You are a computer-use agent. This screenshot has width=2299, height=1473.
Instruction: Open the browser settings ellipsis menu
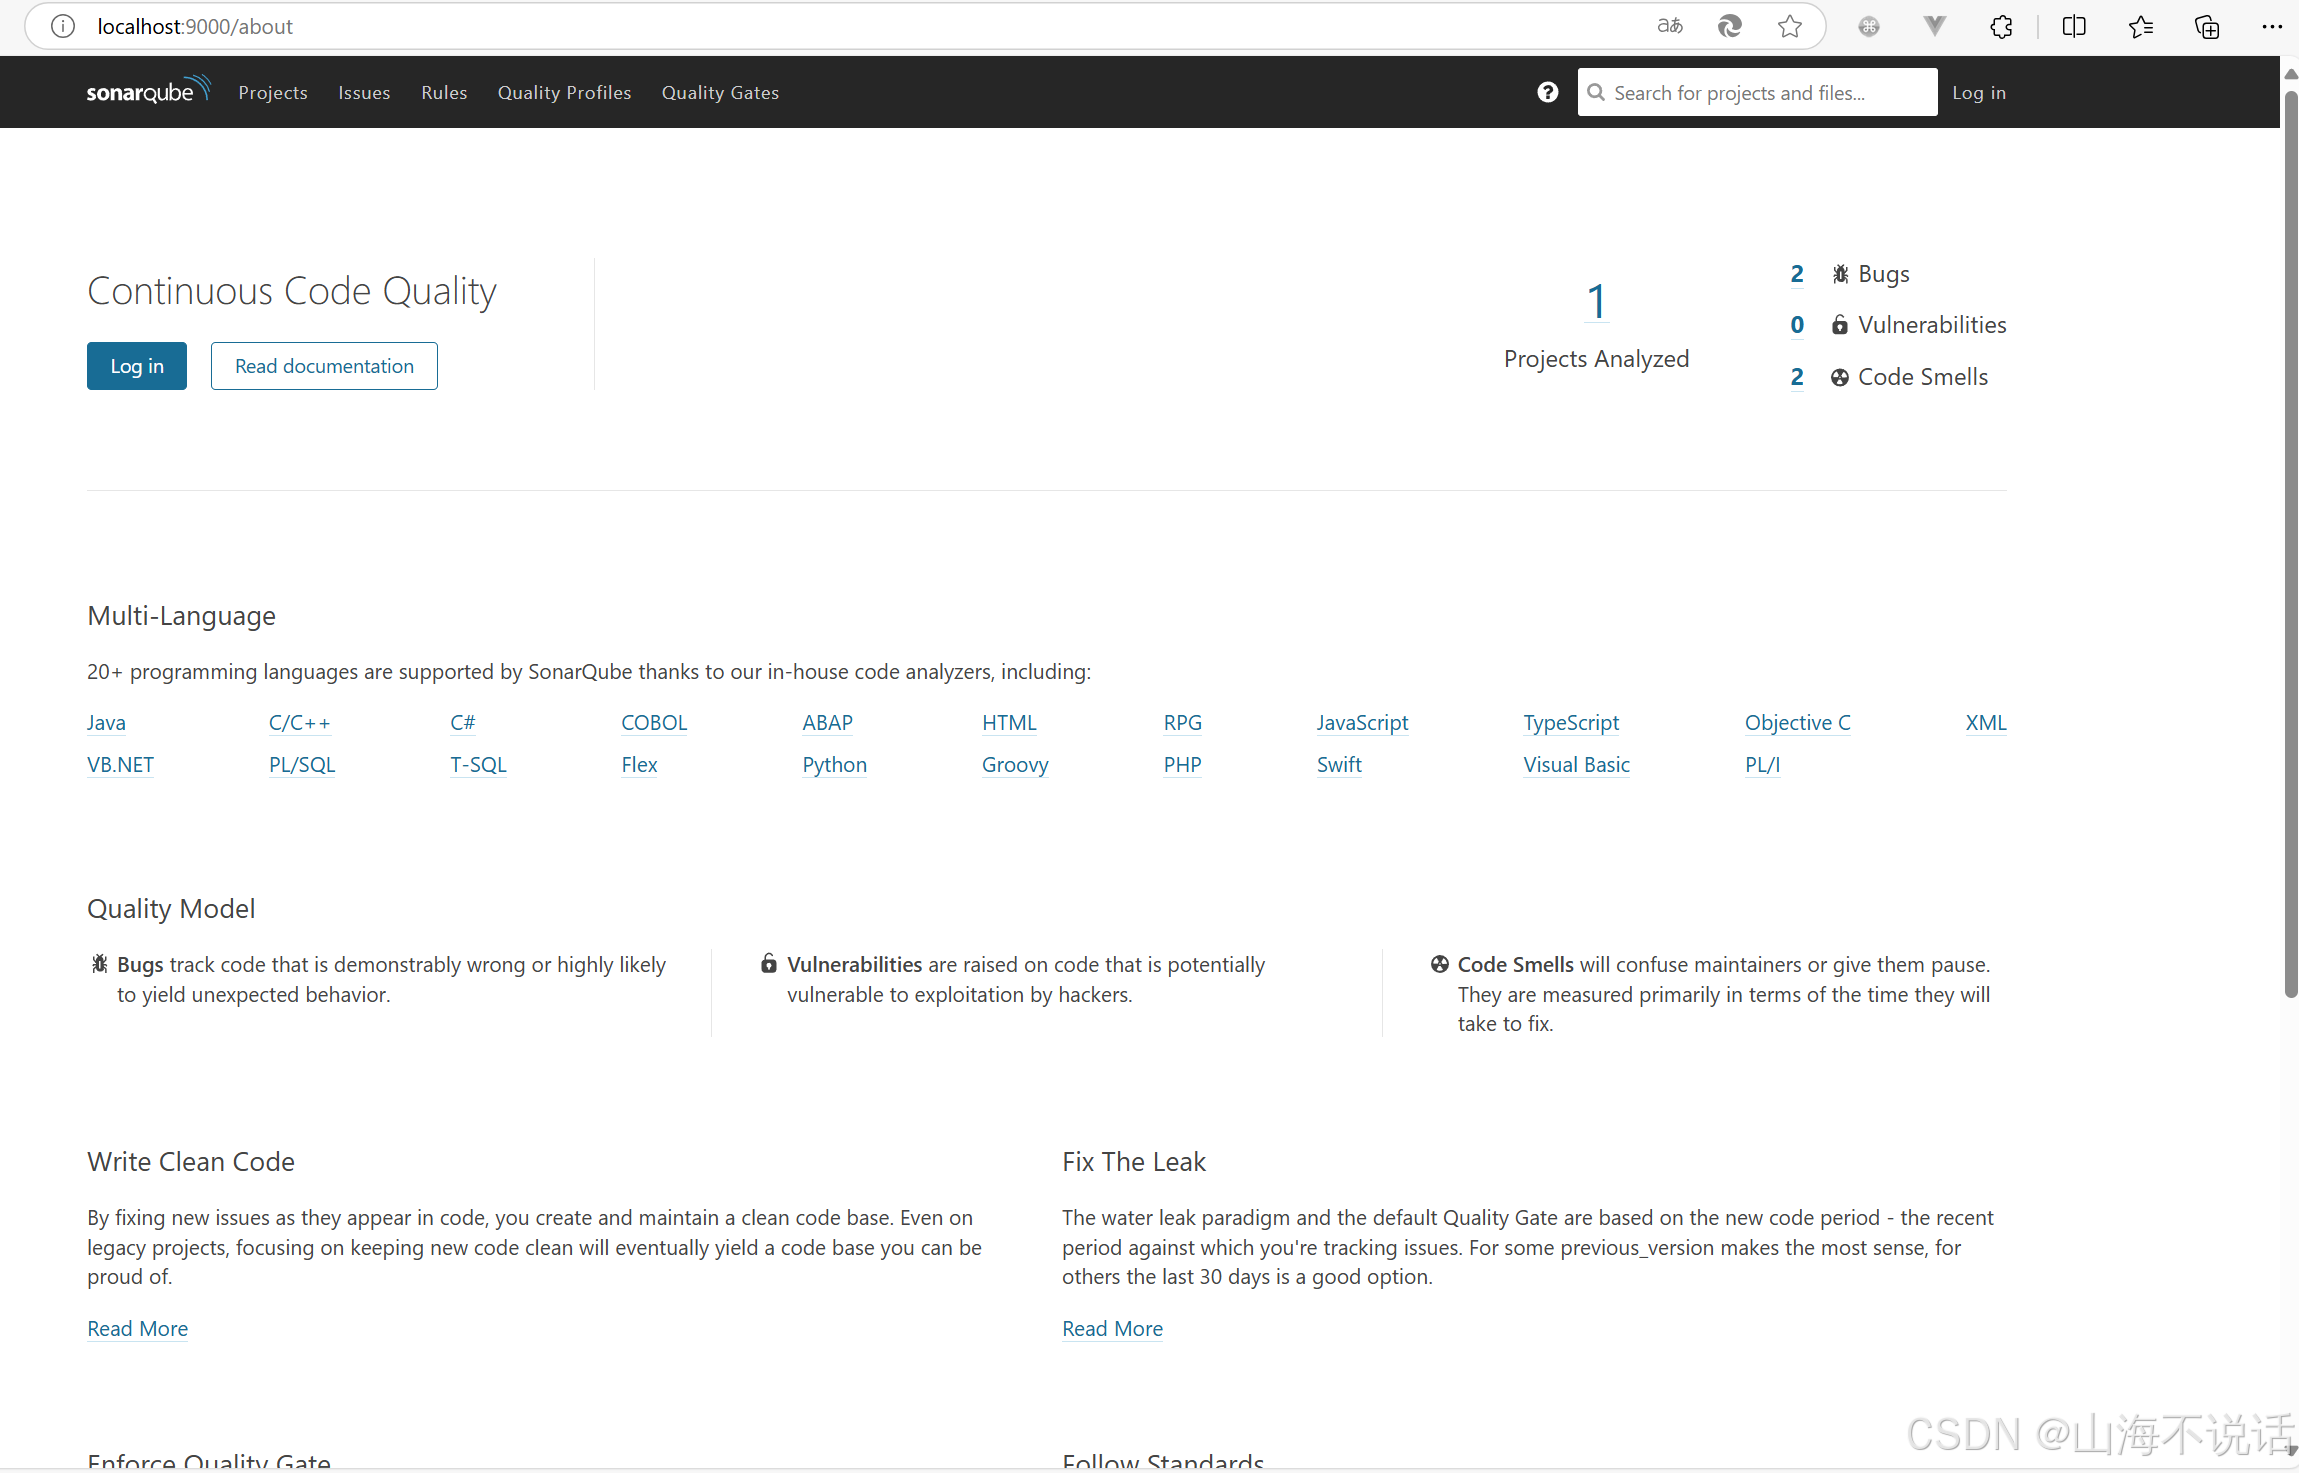click(2272, 26)
